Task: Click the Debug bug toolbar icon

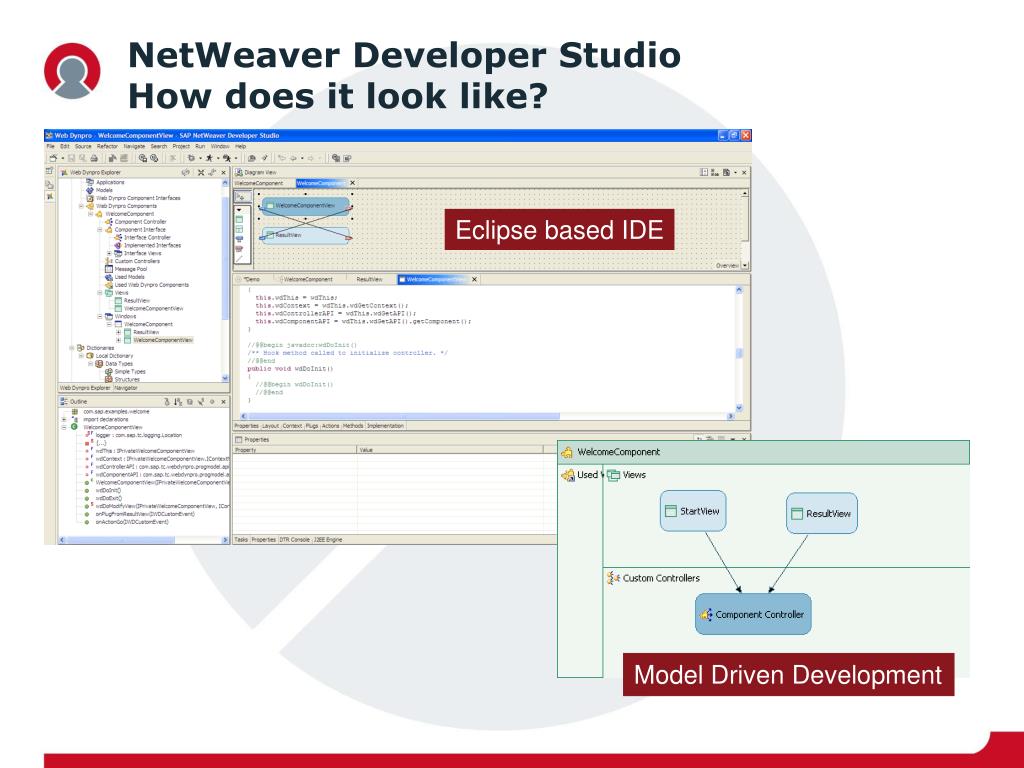Action: 191,158
